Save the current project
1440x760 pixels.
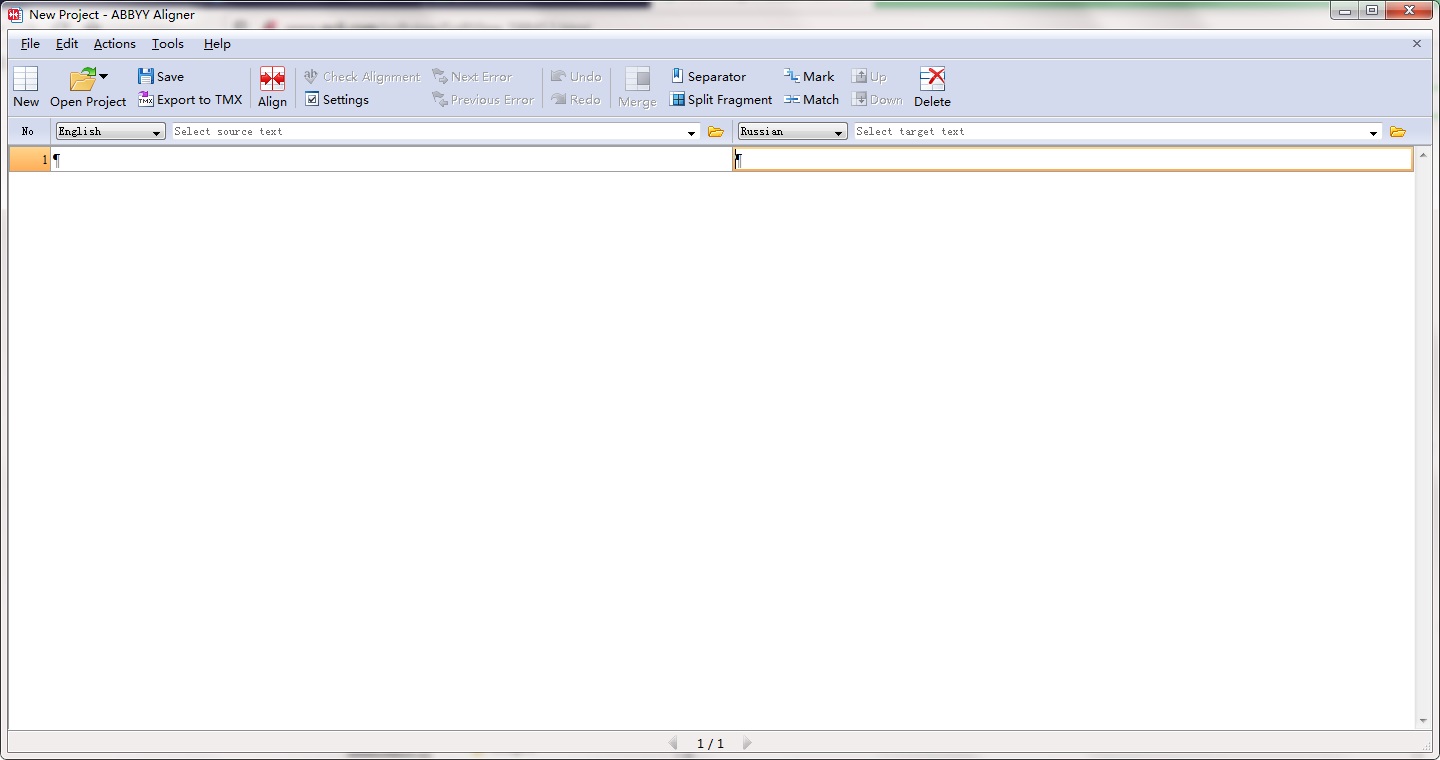pyautogui.click(x=161, y=76)
